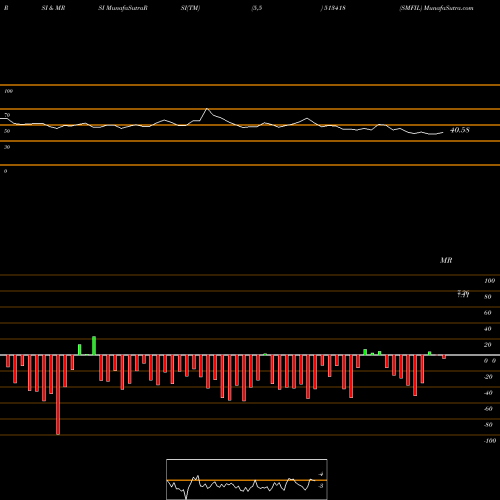Image resolution: width=500 pixels, height=500 pixels.
Task: Click the 100 label on RSI axis
Action: click(9, 91)
